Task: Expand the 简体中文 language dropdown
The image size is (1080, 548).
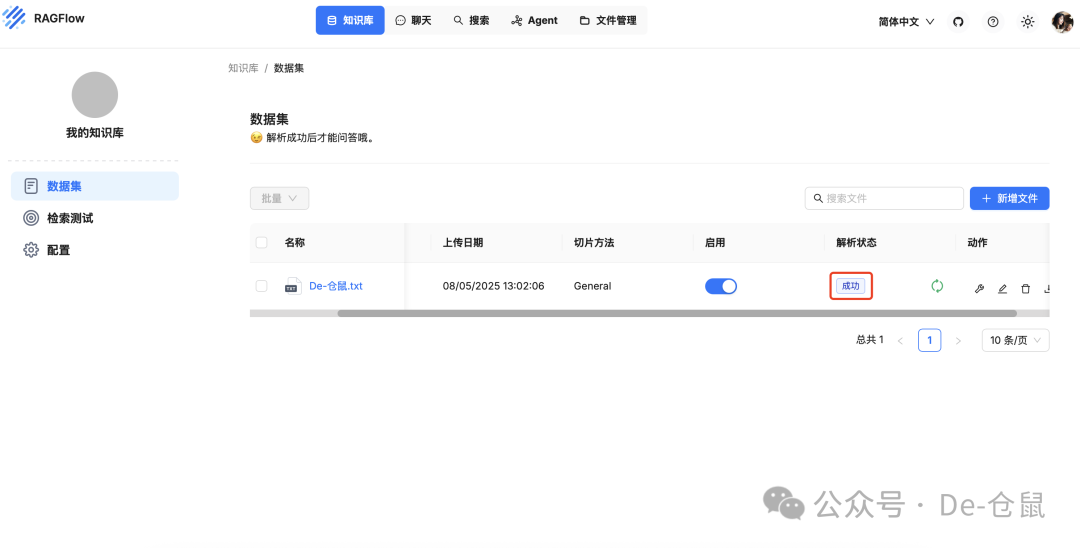Action: click(x=906, y=21)
